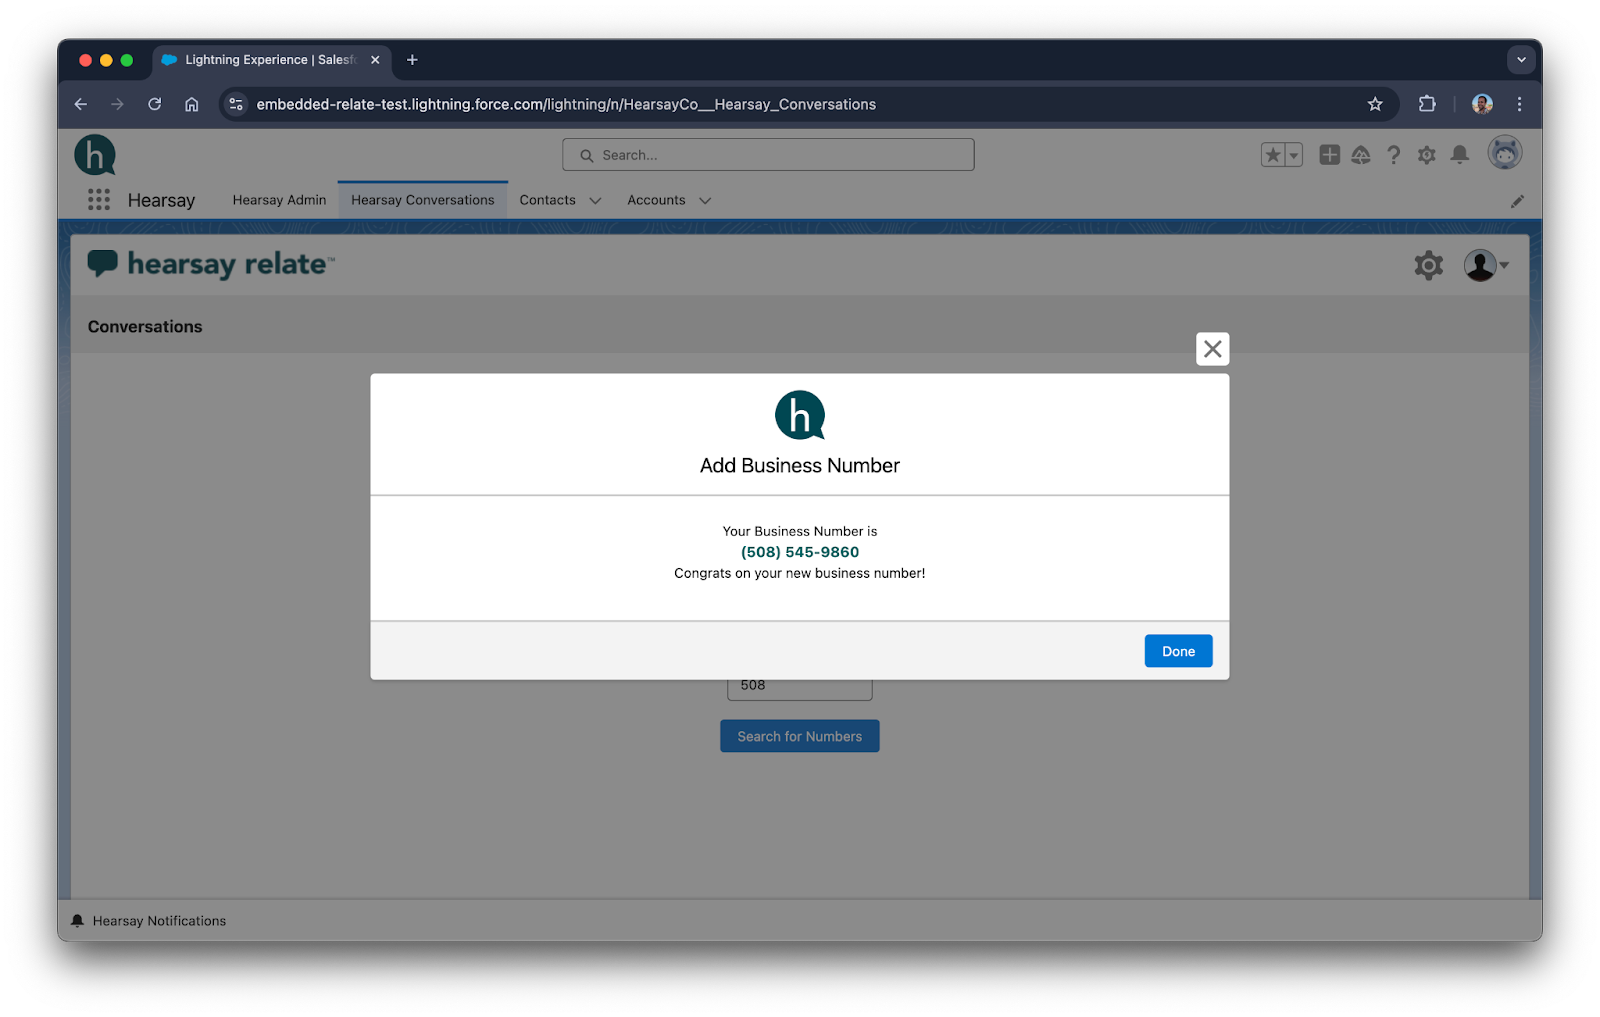Focus the Salesforce global search field
This screenshot has width=1600, height=1017.
pos(768,155)
